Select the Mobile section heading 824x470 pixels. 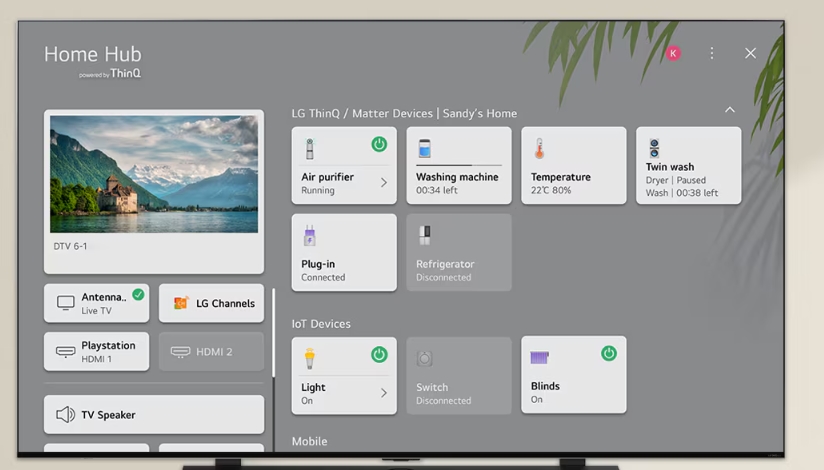310,442
